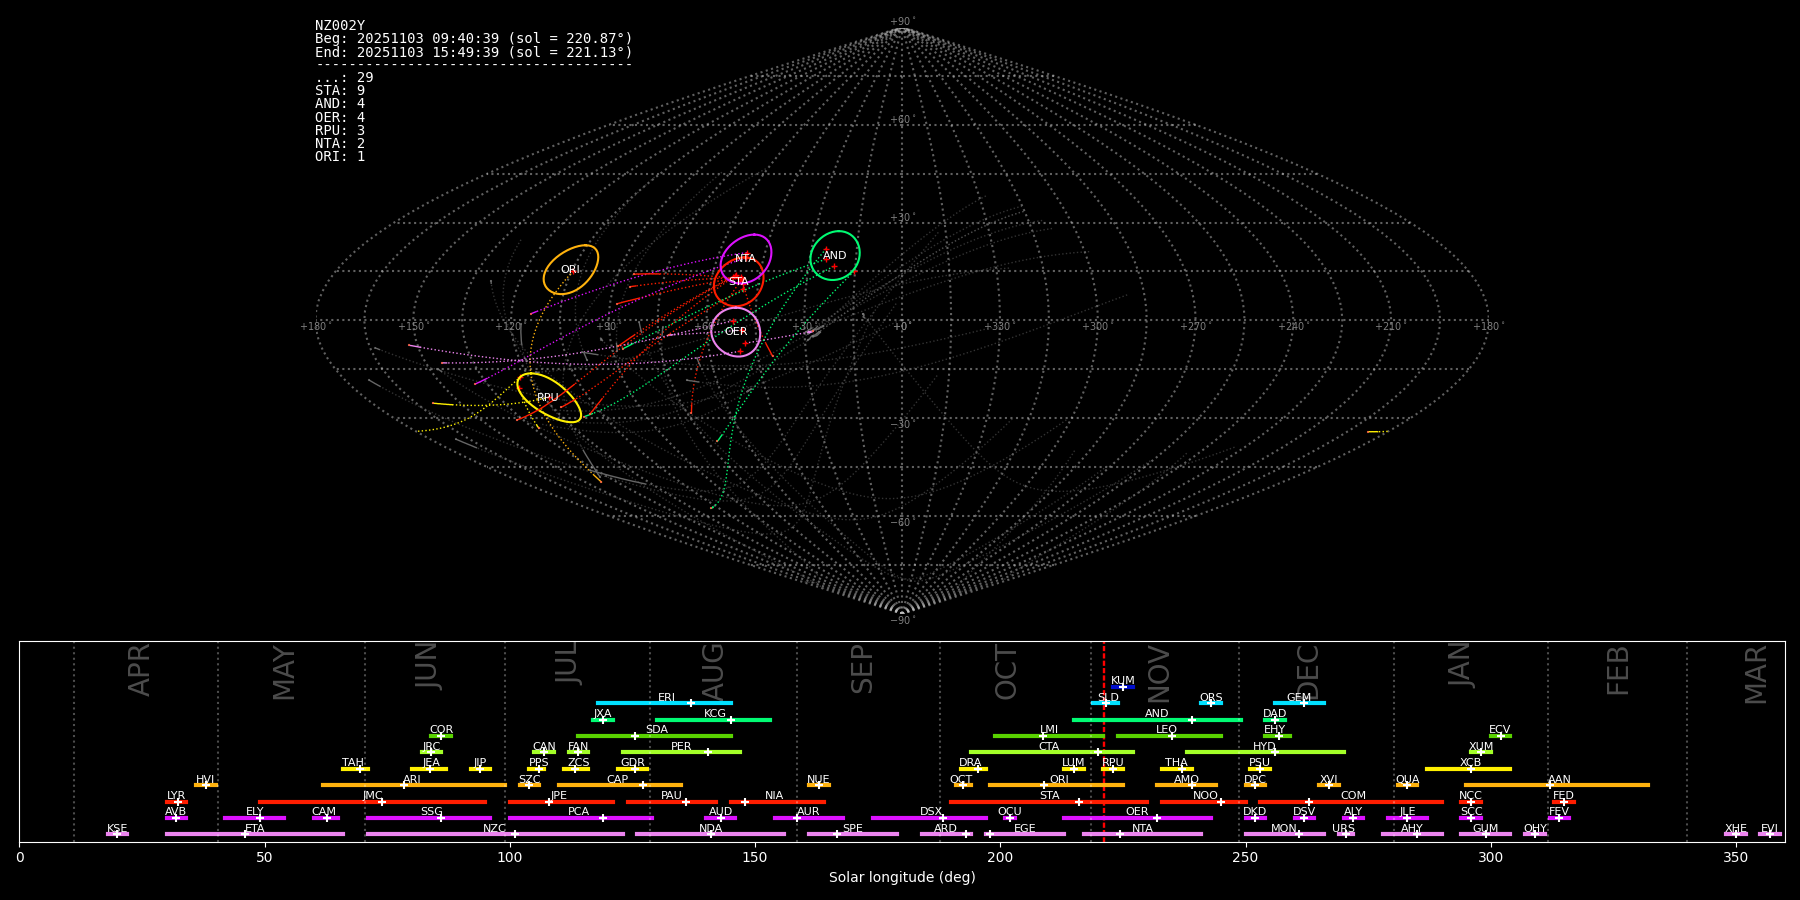
Task: Click the 'Solar longitude (deg)' axis label
Action: (x=902, y=878)
